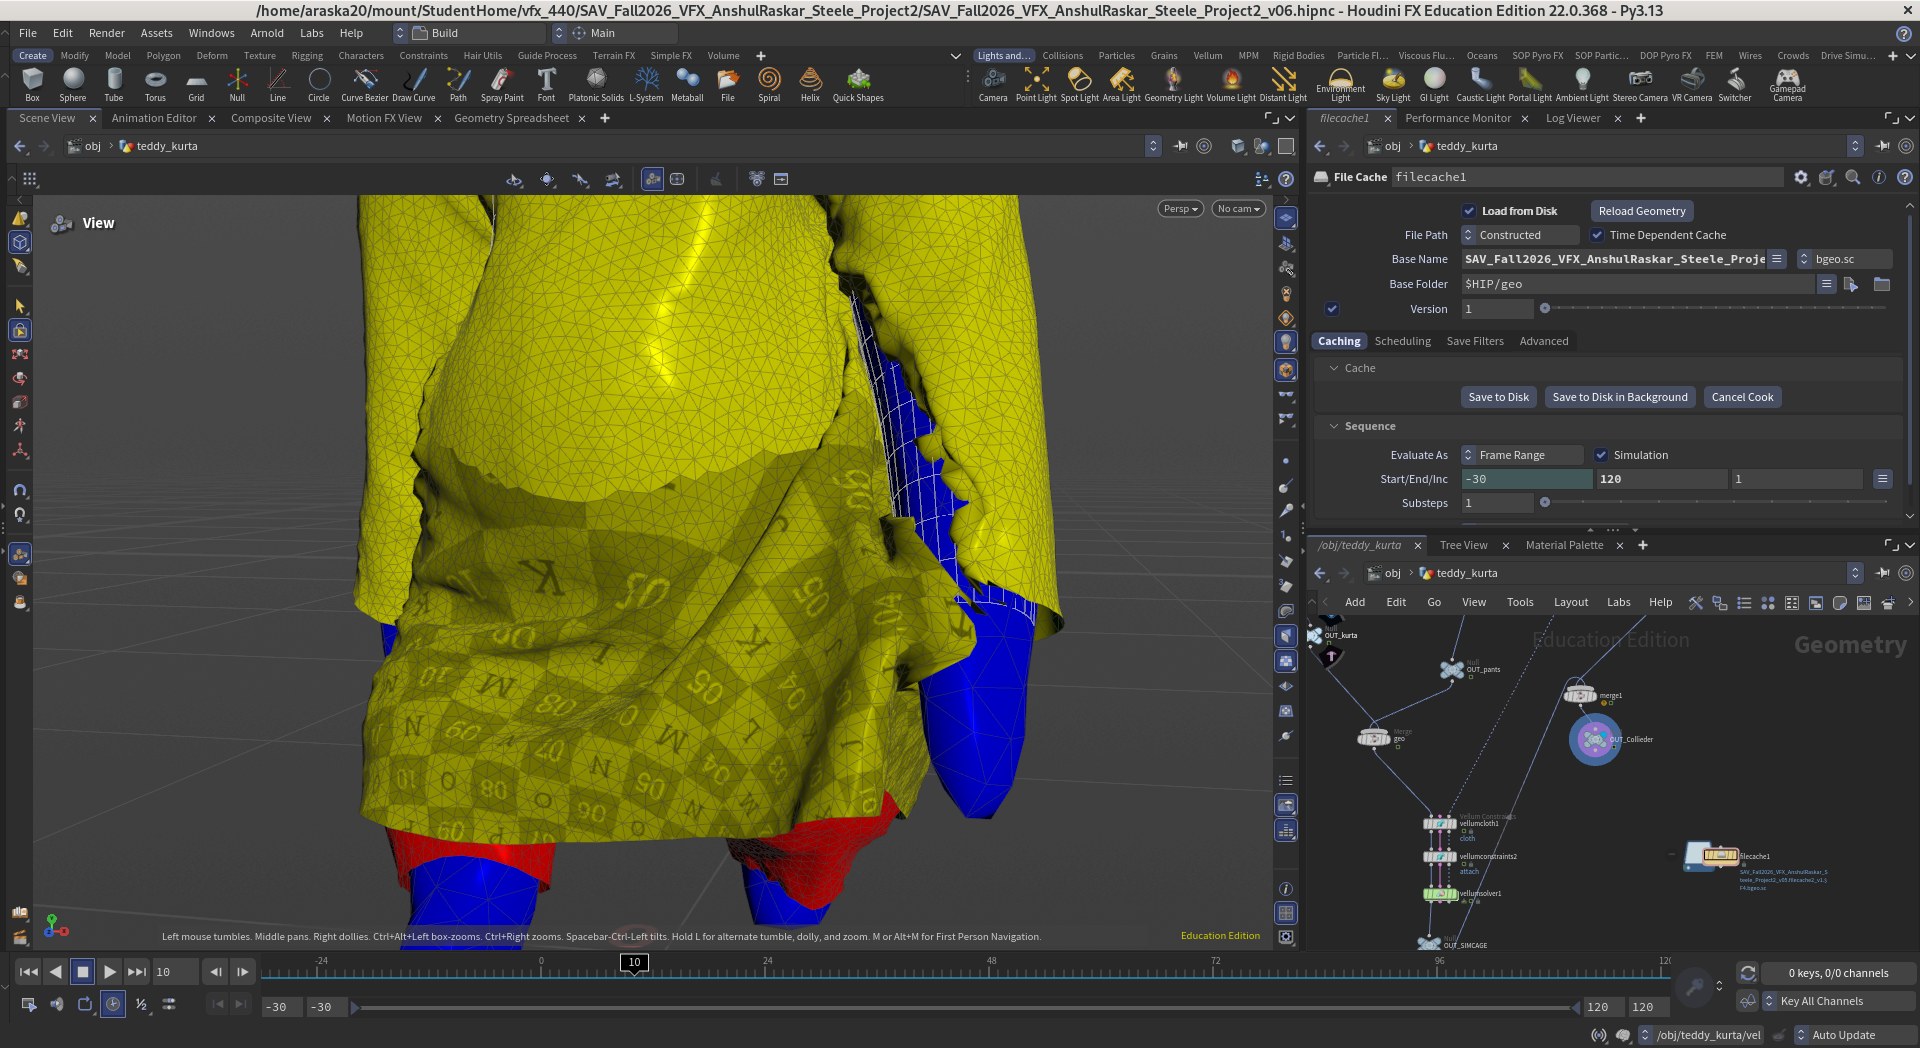Click the Reload Geometry button
The width and height of the screenshot is (1920, 1048).
click(x=1642, y=211)
